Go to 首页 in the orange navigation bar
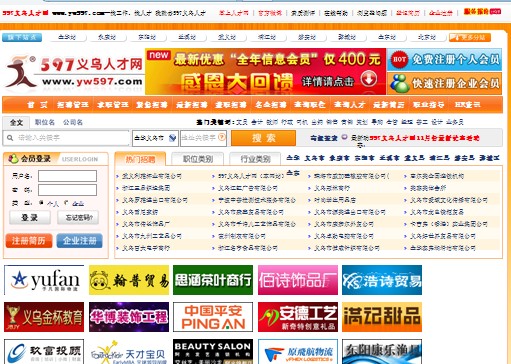The height and width of the screenshot is (364, 511). pyautogui.click(x=37, y=105)
